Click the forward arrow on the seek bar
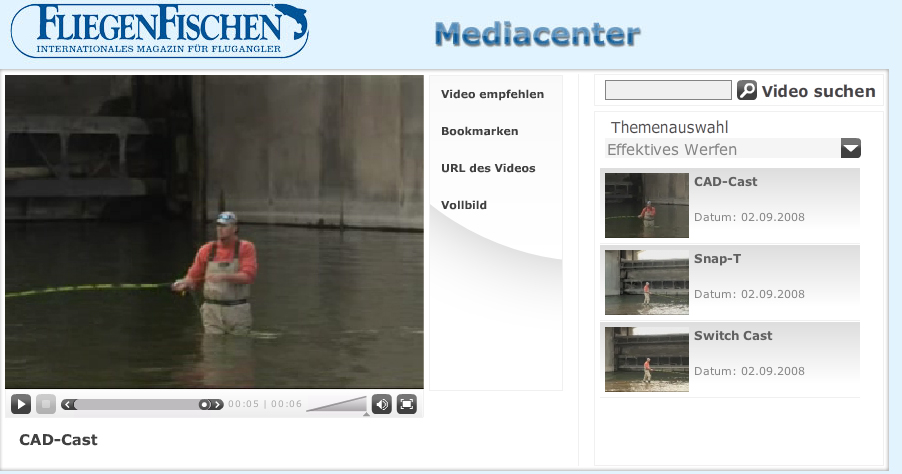Viewport: 902px width, 474px height. 217,405
